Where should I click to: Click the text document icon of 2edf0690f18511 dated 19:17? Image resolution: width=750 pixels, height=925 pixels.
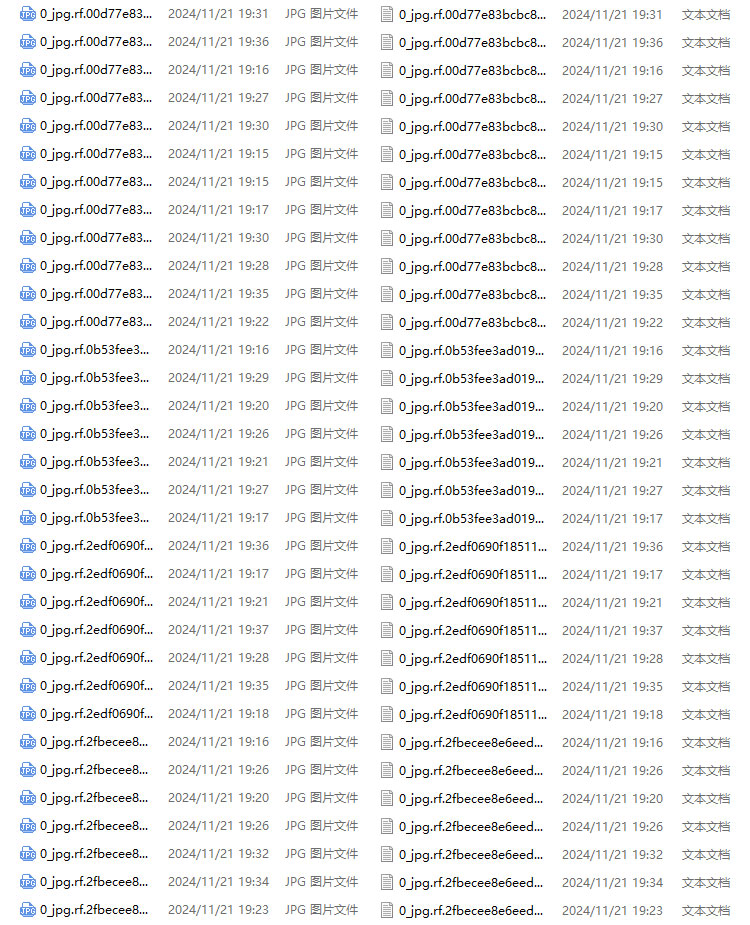pyautogui.click(x=387, y=575)
